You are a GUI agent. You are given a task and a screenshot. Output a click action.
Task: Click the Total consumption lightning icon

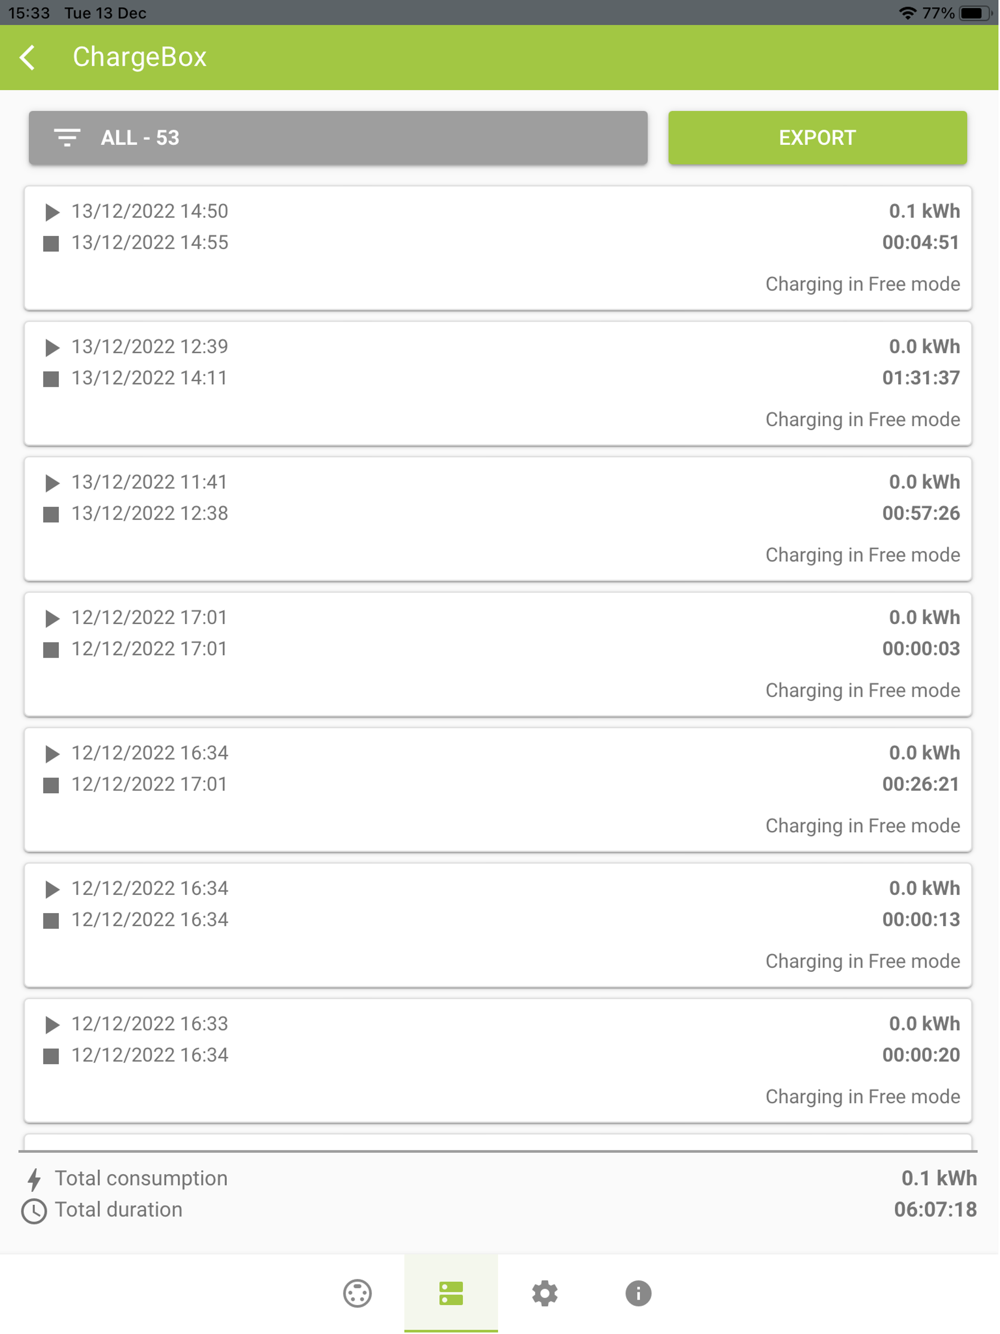[x=34, y=1179]
